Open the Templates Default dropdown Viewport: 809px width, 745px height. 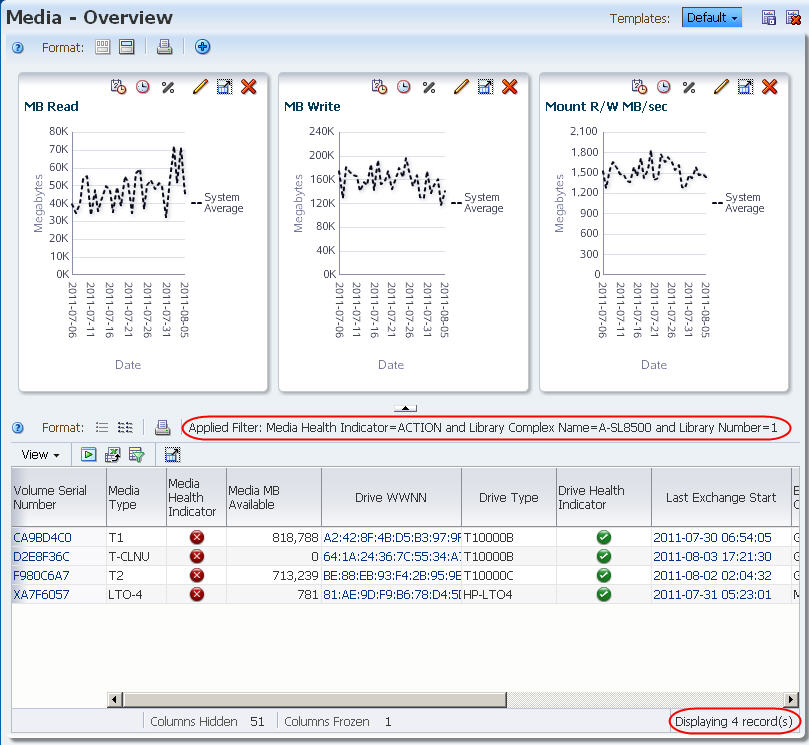coord(711,18)
